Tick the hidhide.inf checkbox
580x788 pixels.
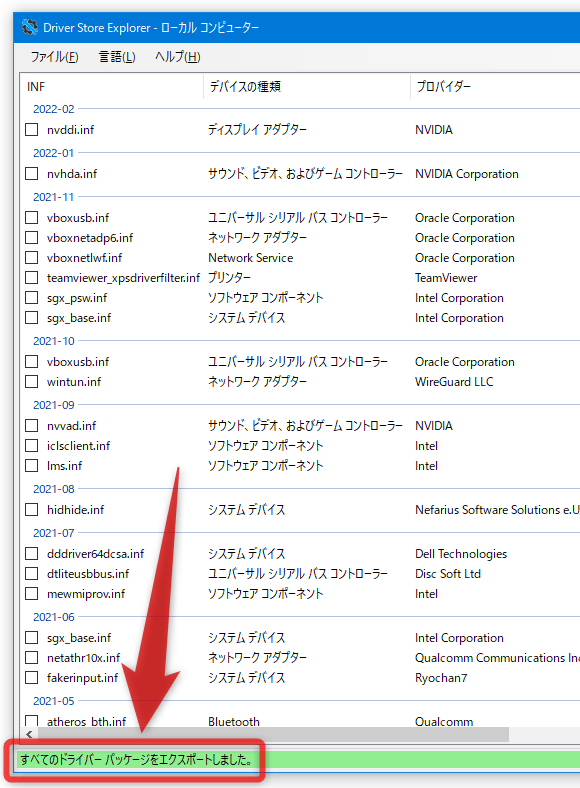[x=32, y=510]
